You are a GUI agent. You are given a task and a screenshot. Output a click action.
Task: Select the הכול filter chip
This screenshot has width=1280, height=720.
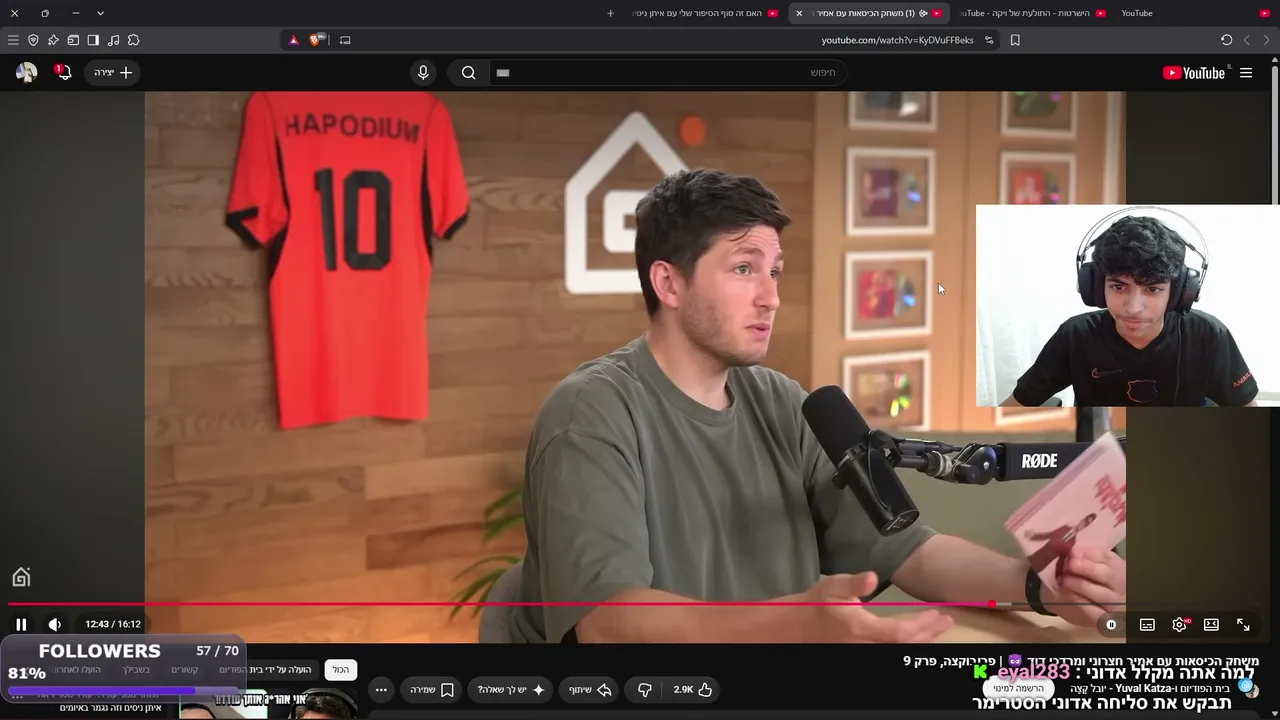(341, 669)
